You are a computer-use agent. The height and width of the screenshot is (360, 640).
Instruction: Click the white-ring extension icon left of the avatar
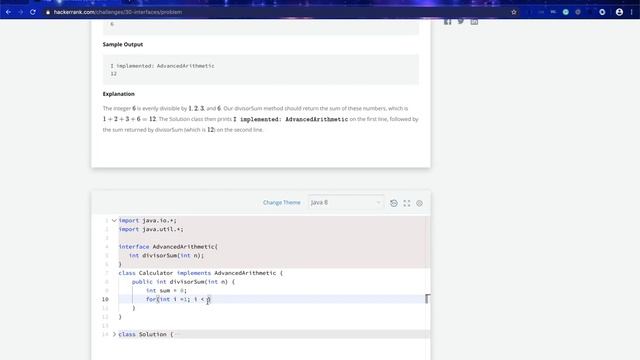pyautogui.click(x=602, y=12)
